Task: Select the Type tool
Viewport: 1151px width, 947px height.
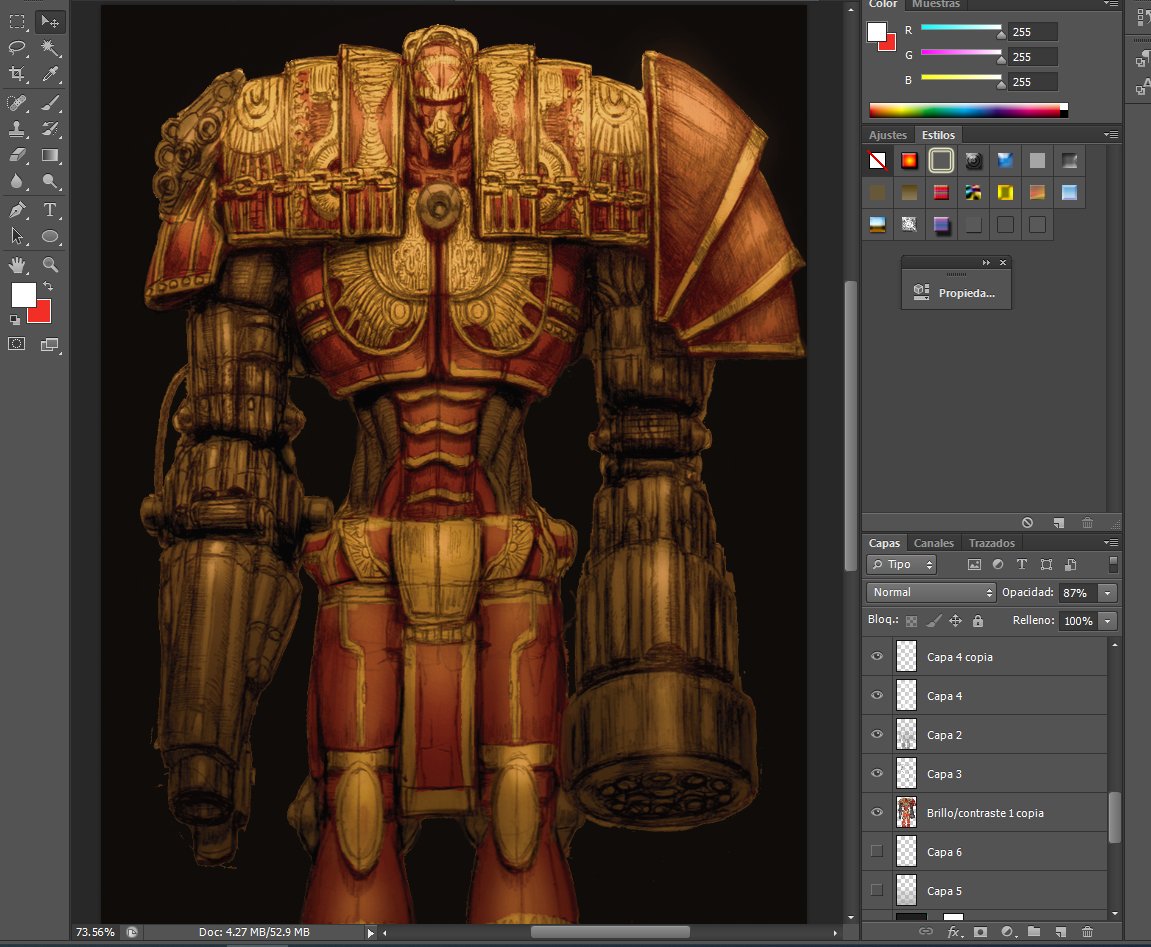Action: 50,210
